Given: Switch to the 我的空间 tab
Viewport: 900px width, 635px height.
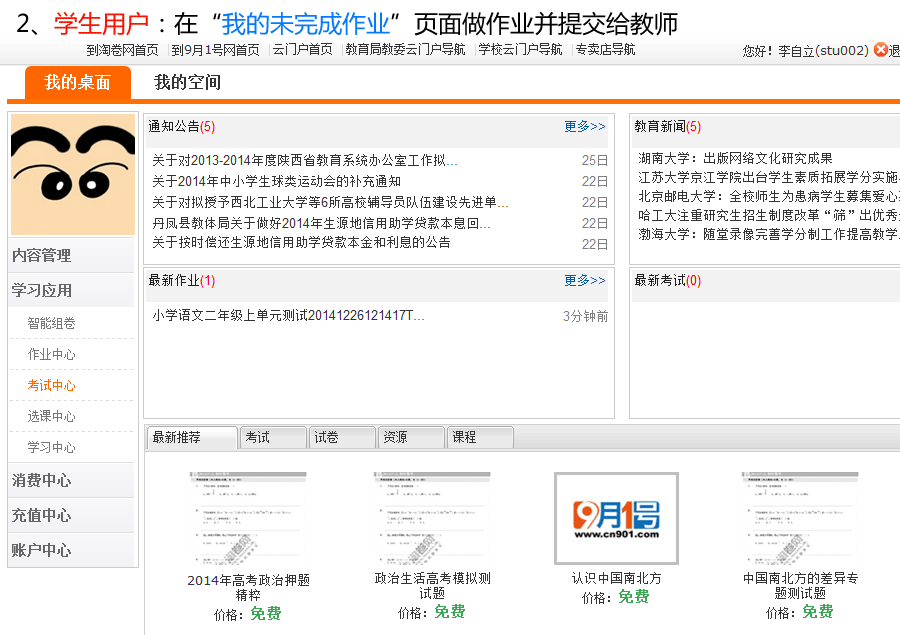Looking at the screenshot, I should [187, 83].
